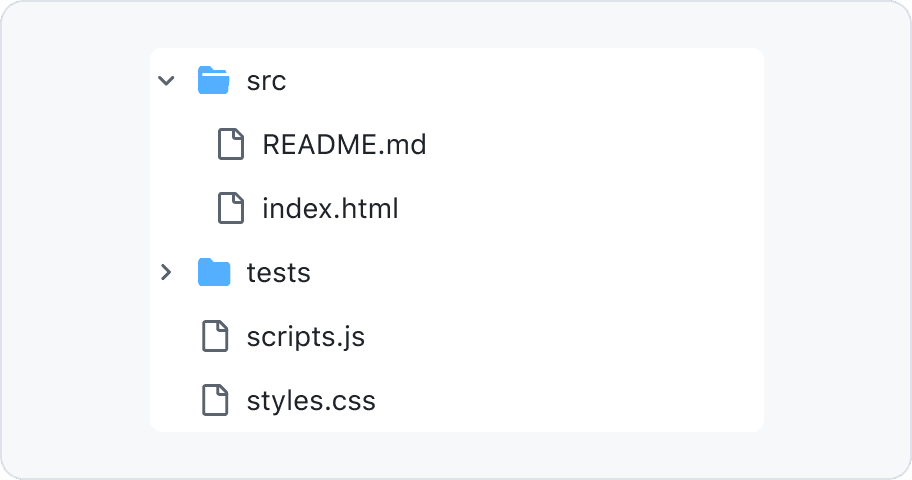Click the file icon beside README.md

231,144
